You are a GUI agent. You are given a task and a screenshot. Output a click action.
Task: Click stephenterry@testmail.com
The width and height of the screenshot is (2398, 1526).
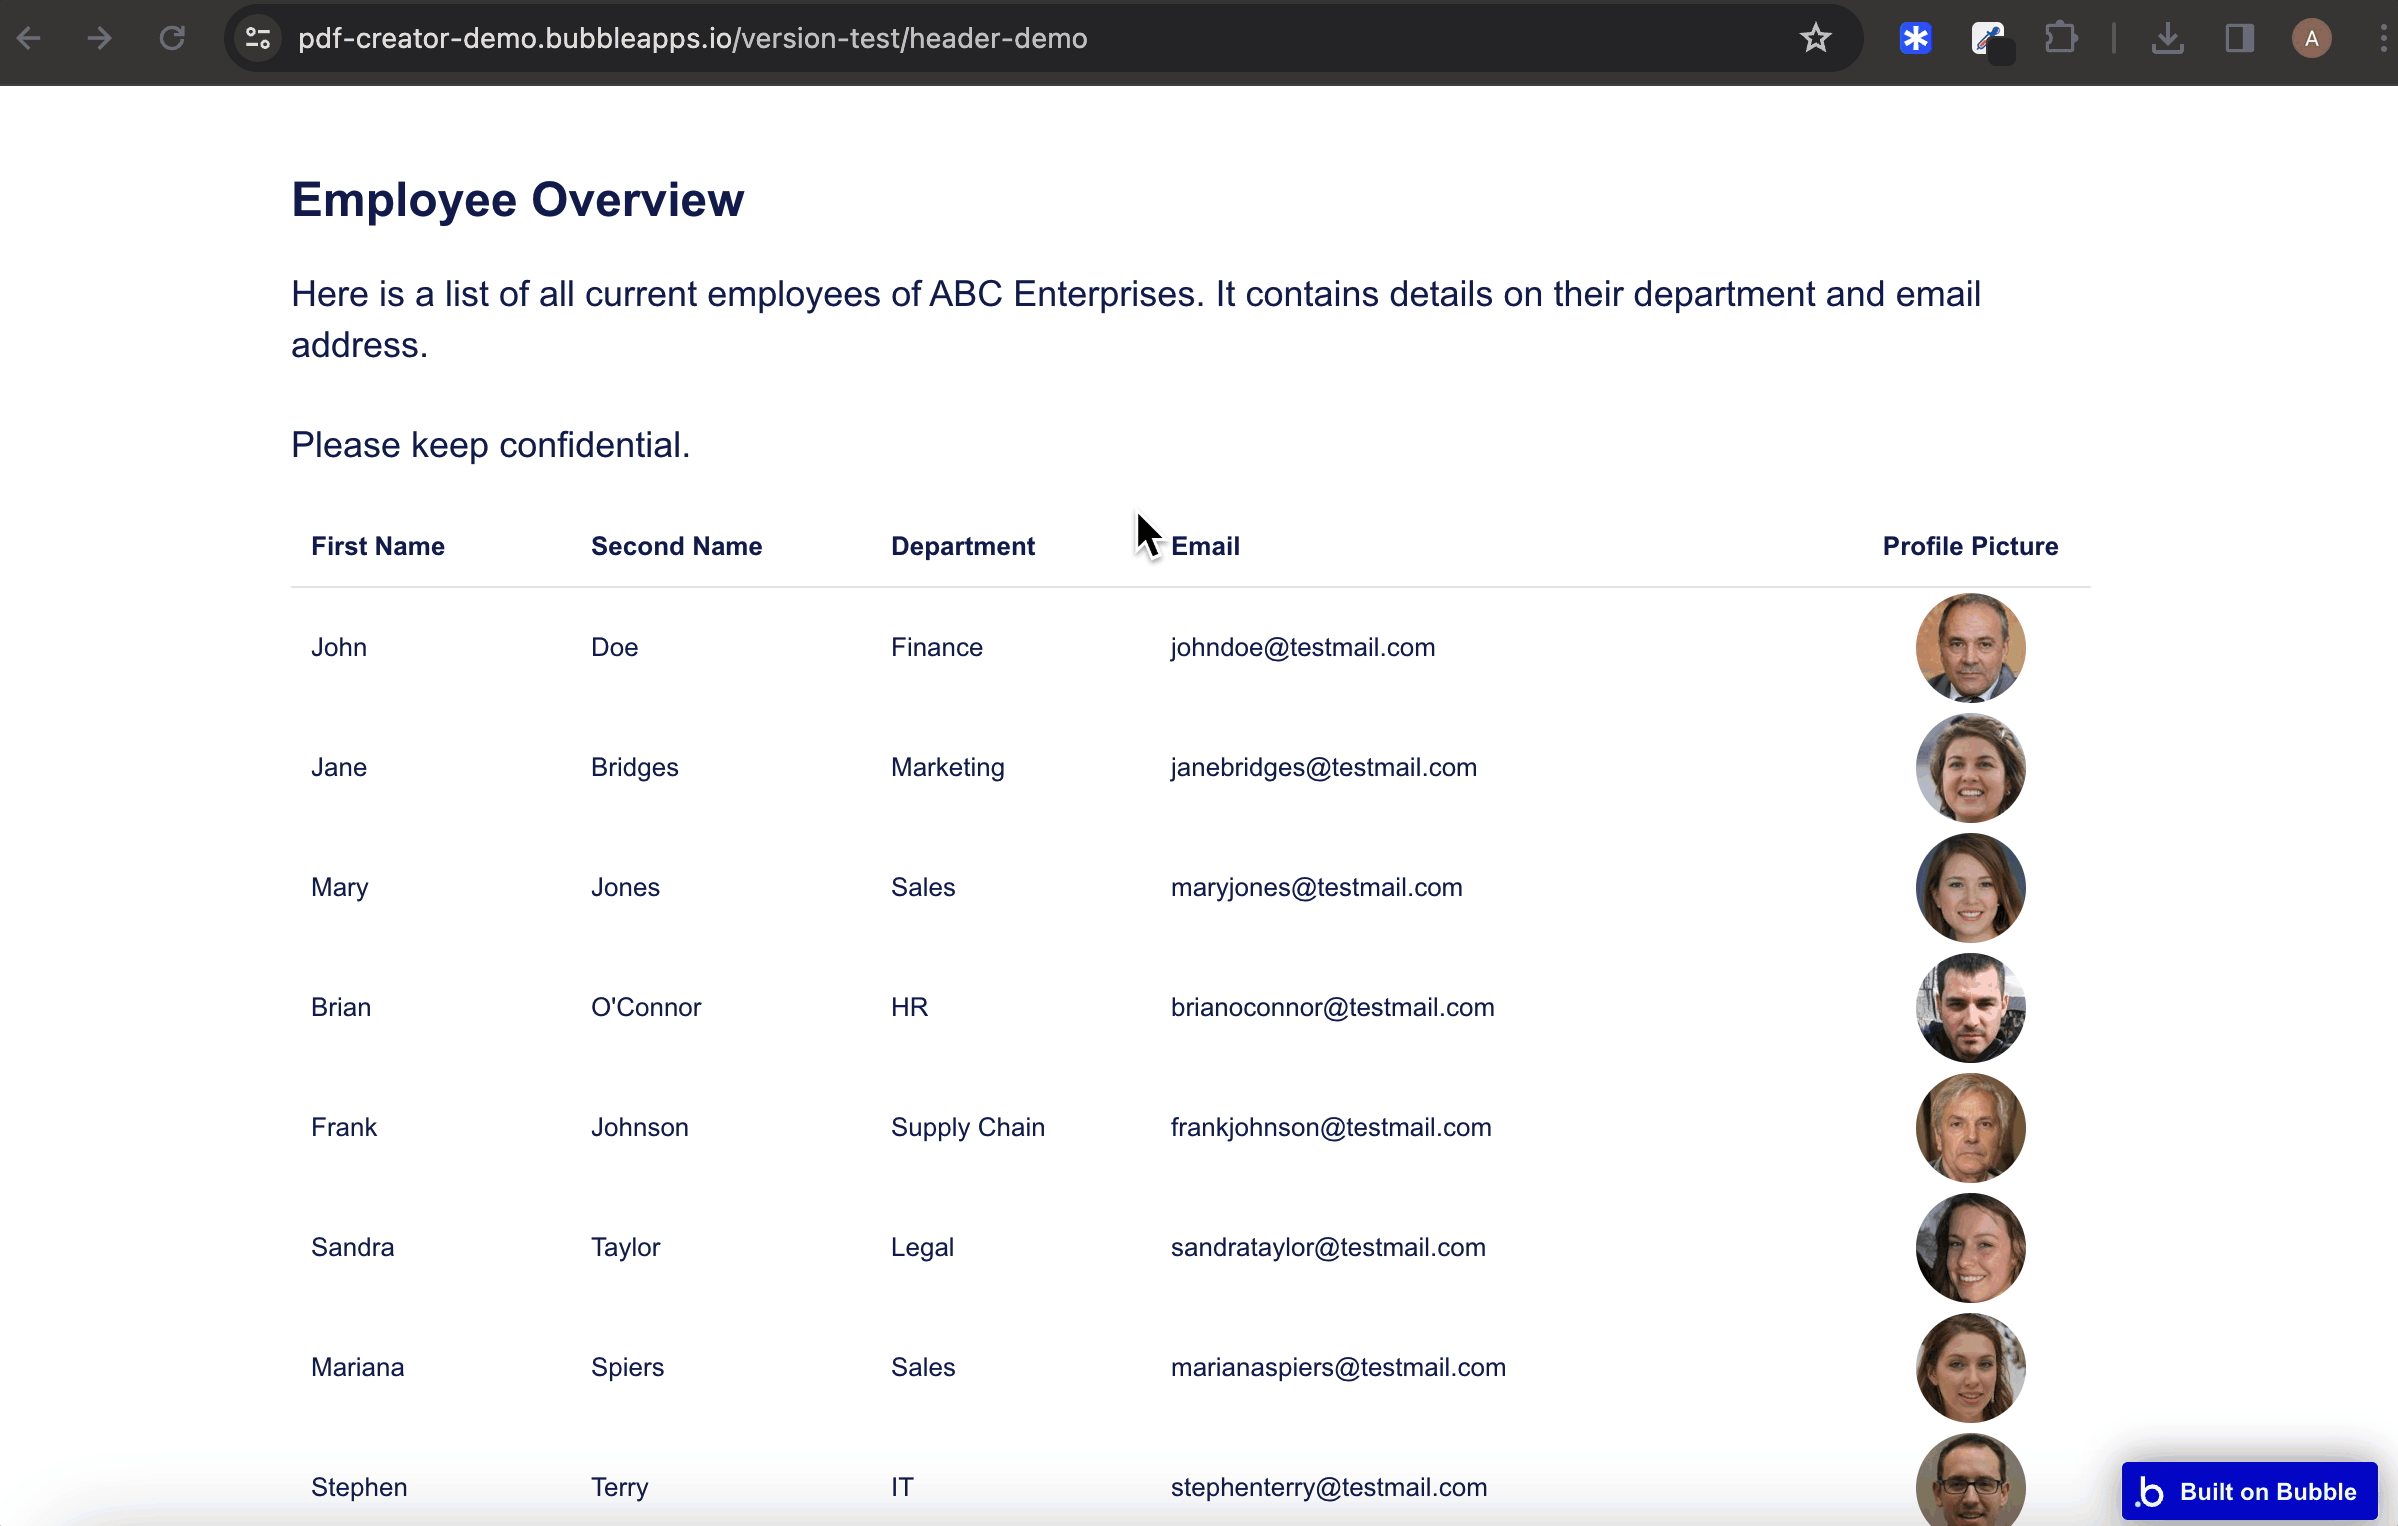click(x=1329, y=1488)
